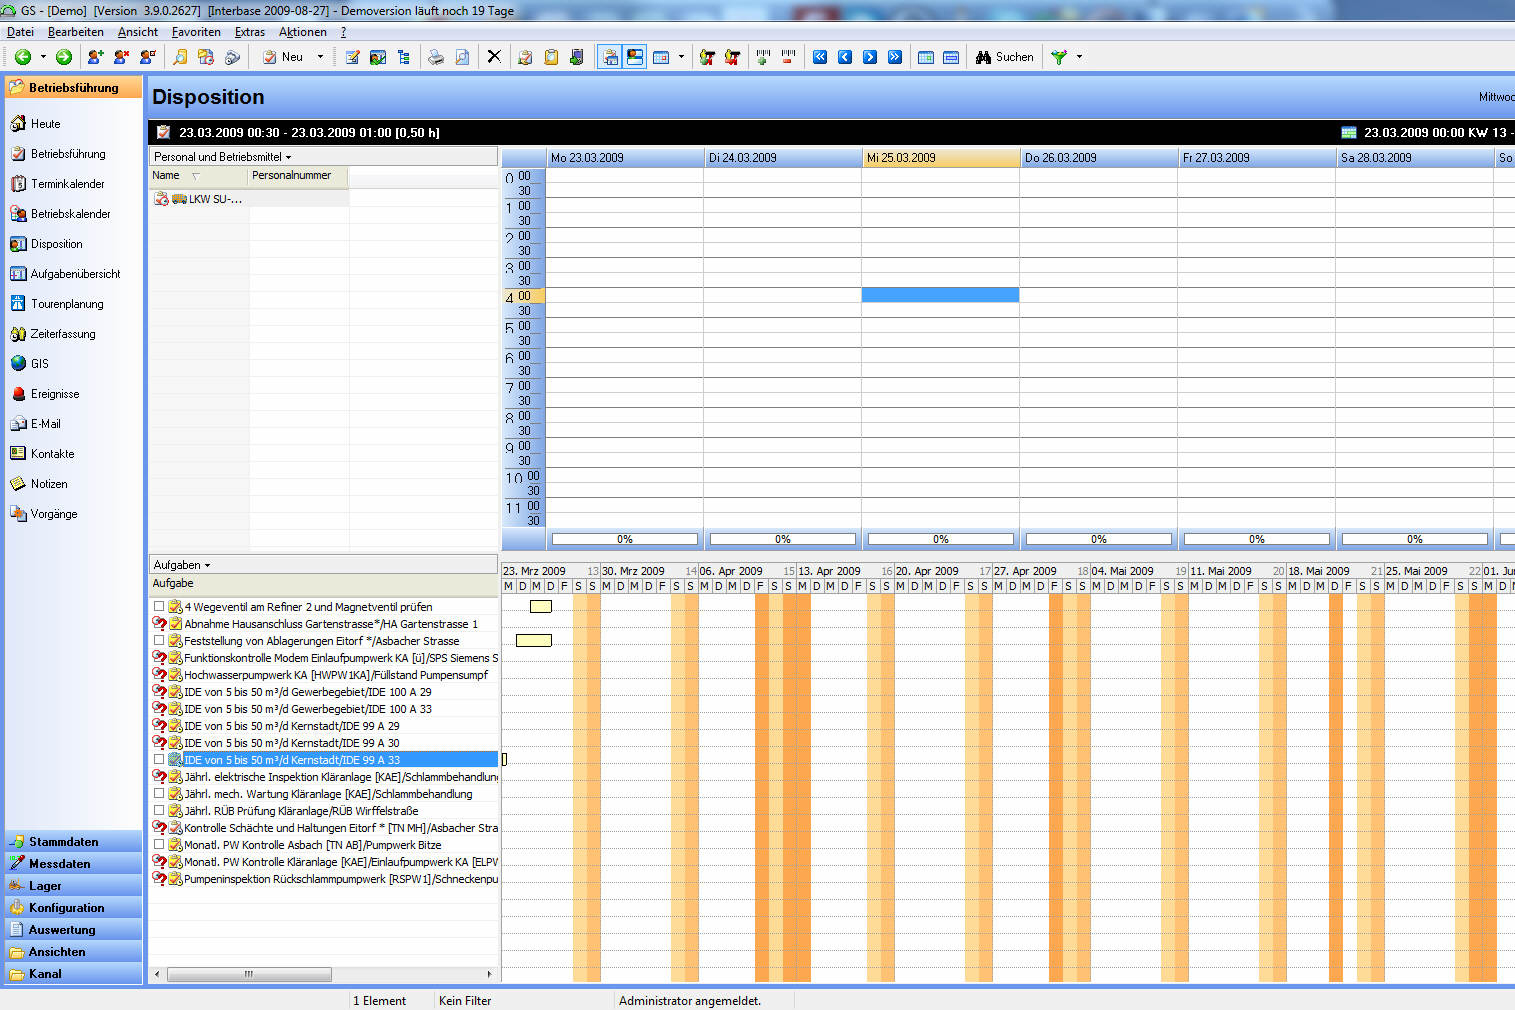
Task: Click the Suchen search button
Action: click(1005, 57)
